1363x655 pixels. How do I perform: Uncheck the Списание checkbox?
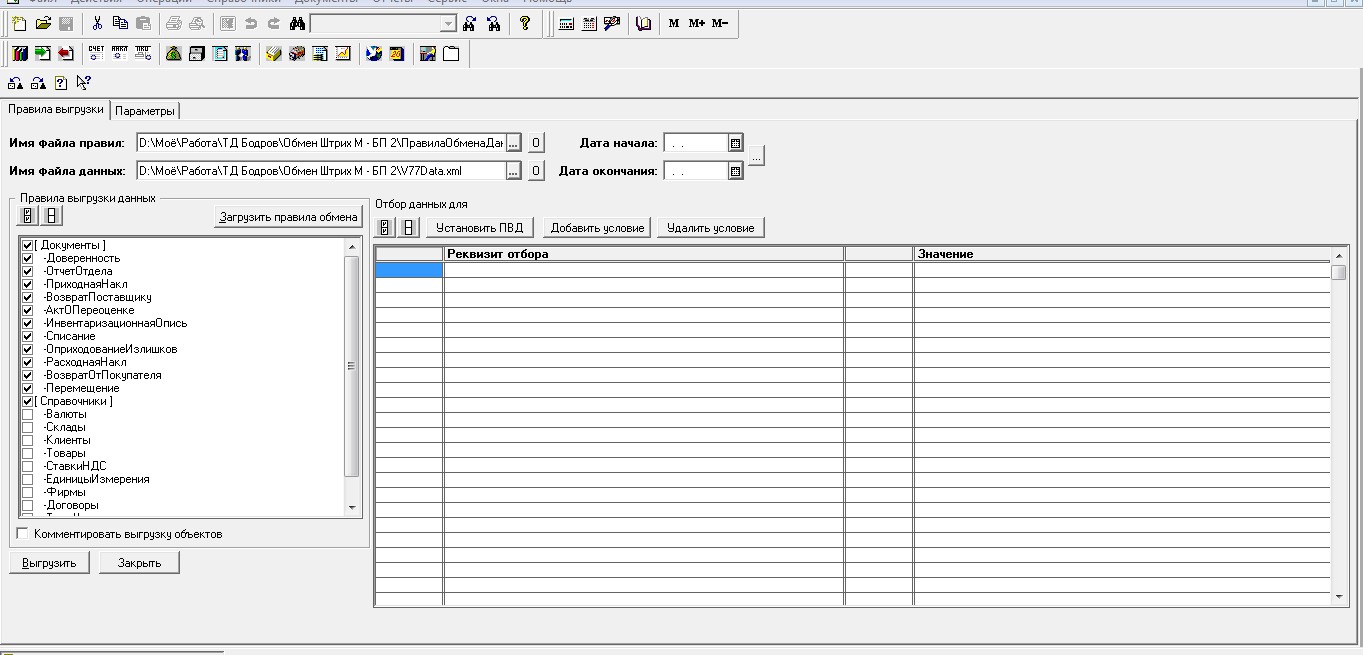click(27, 336)
